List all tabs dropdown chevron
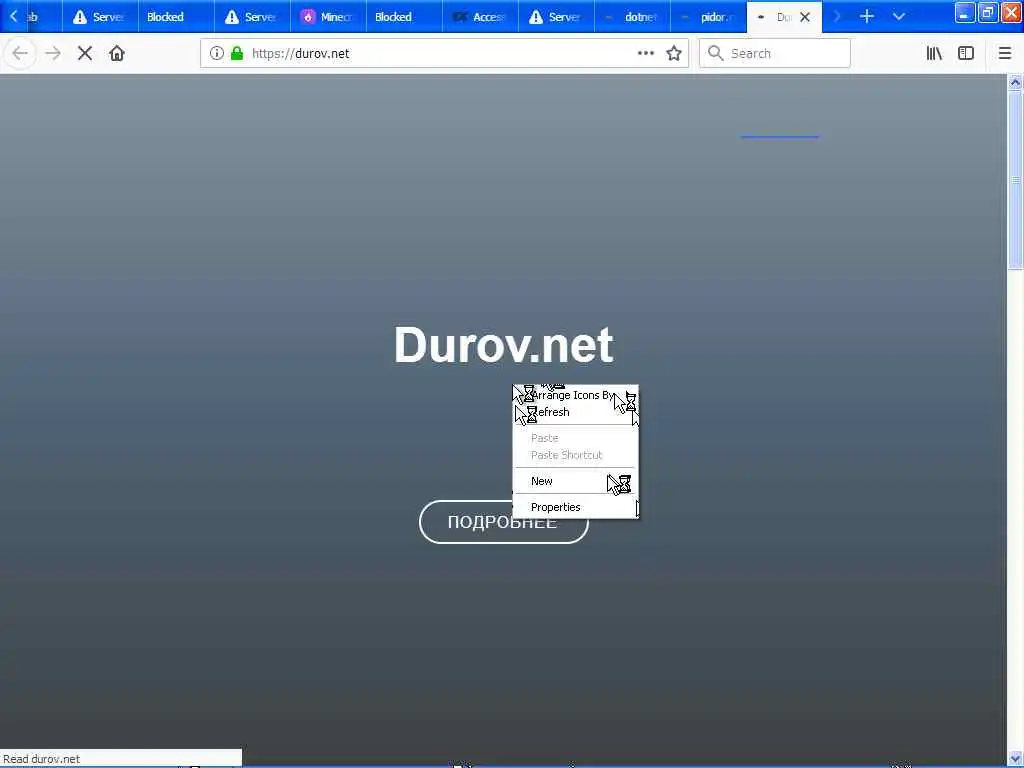This screenshot has width=1024, height=768. [899, 16]
